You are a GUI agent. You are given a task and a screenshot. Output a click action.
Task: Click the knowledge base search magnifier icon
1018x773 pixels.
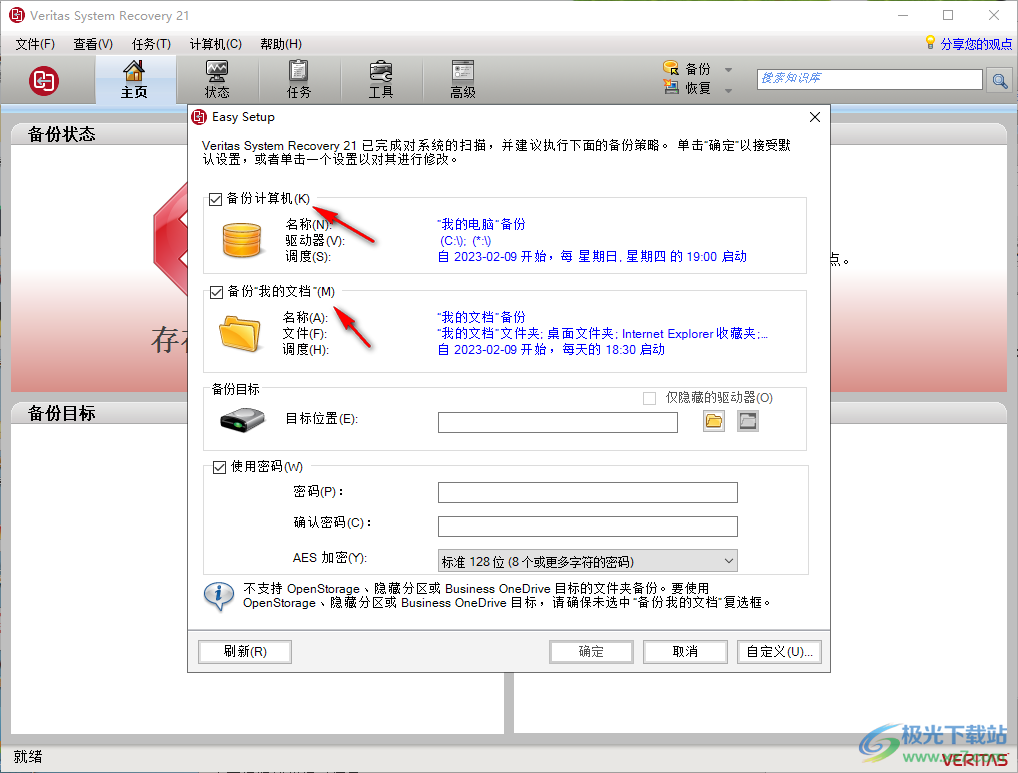(999, 80)
